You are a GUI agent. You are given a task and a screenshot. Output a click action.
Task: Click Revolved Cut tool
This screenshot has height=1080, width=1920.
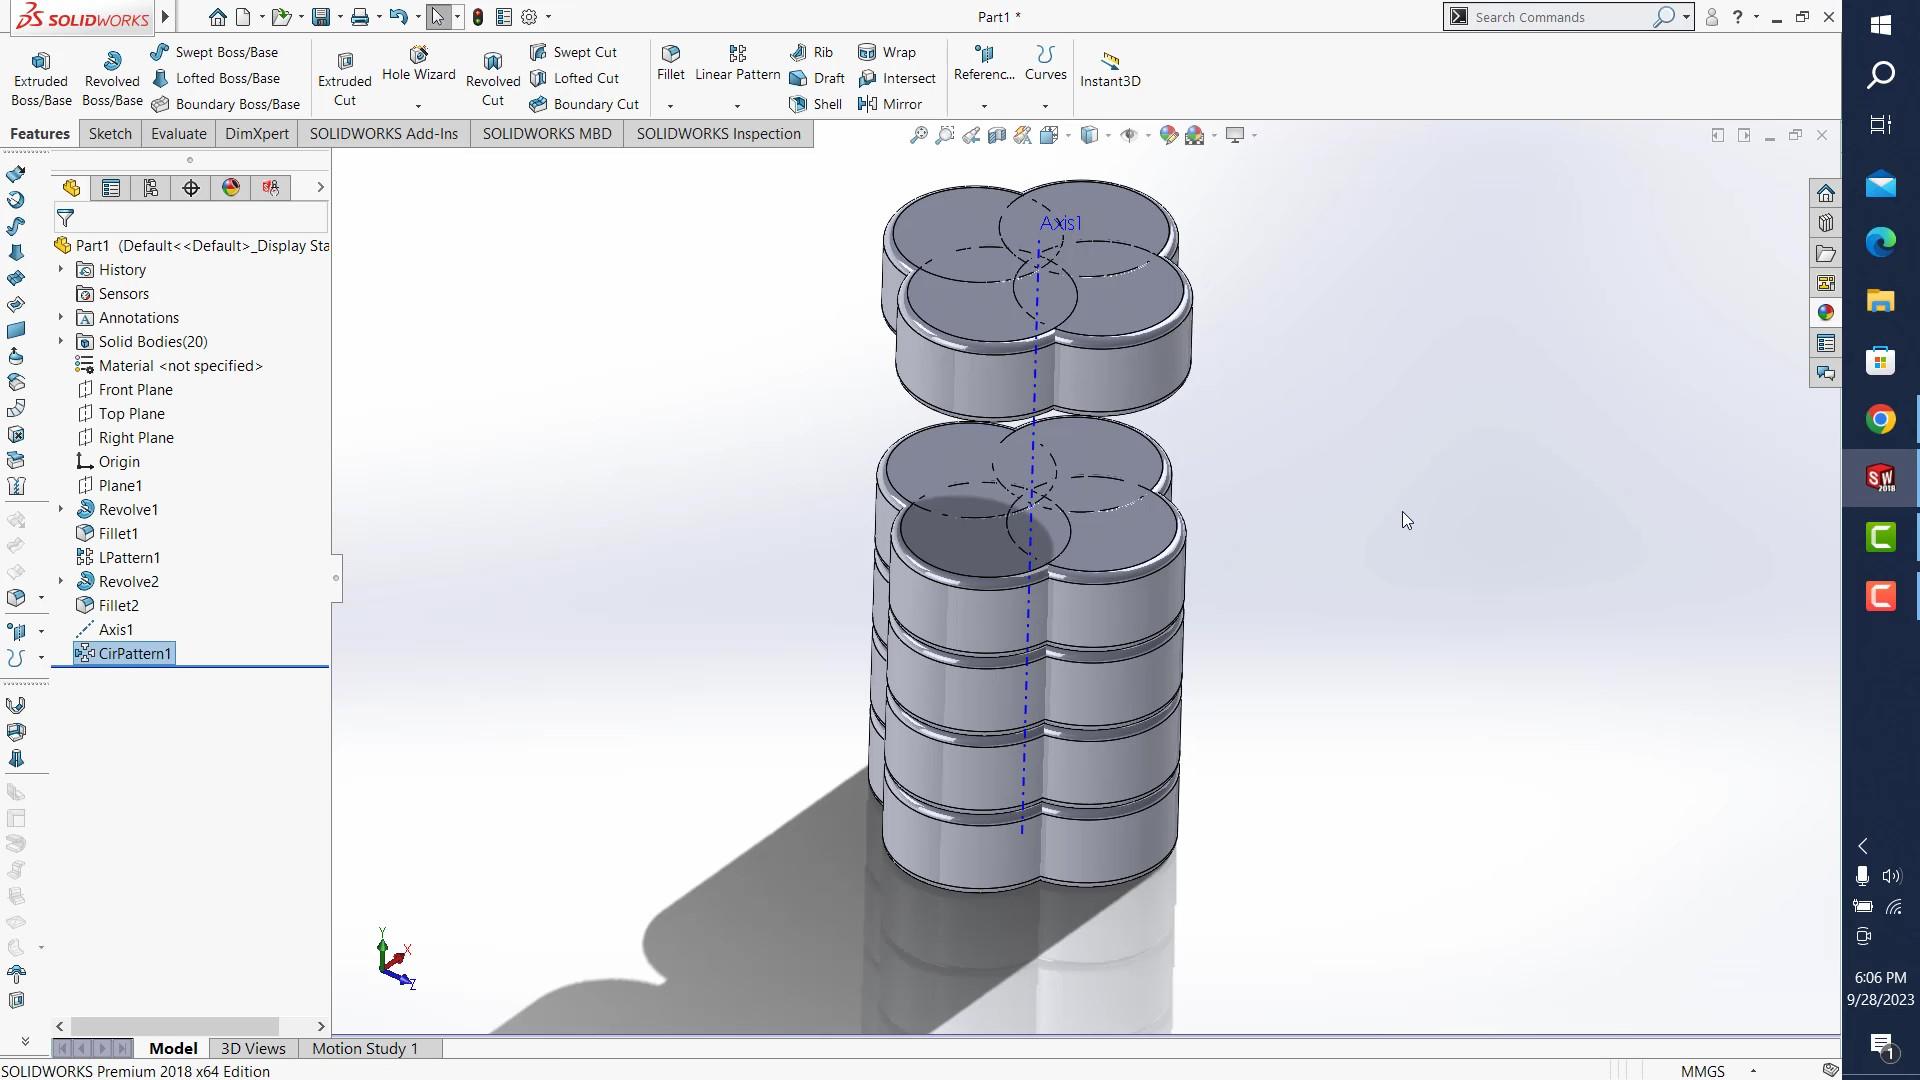493,78
